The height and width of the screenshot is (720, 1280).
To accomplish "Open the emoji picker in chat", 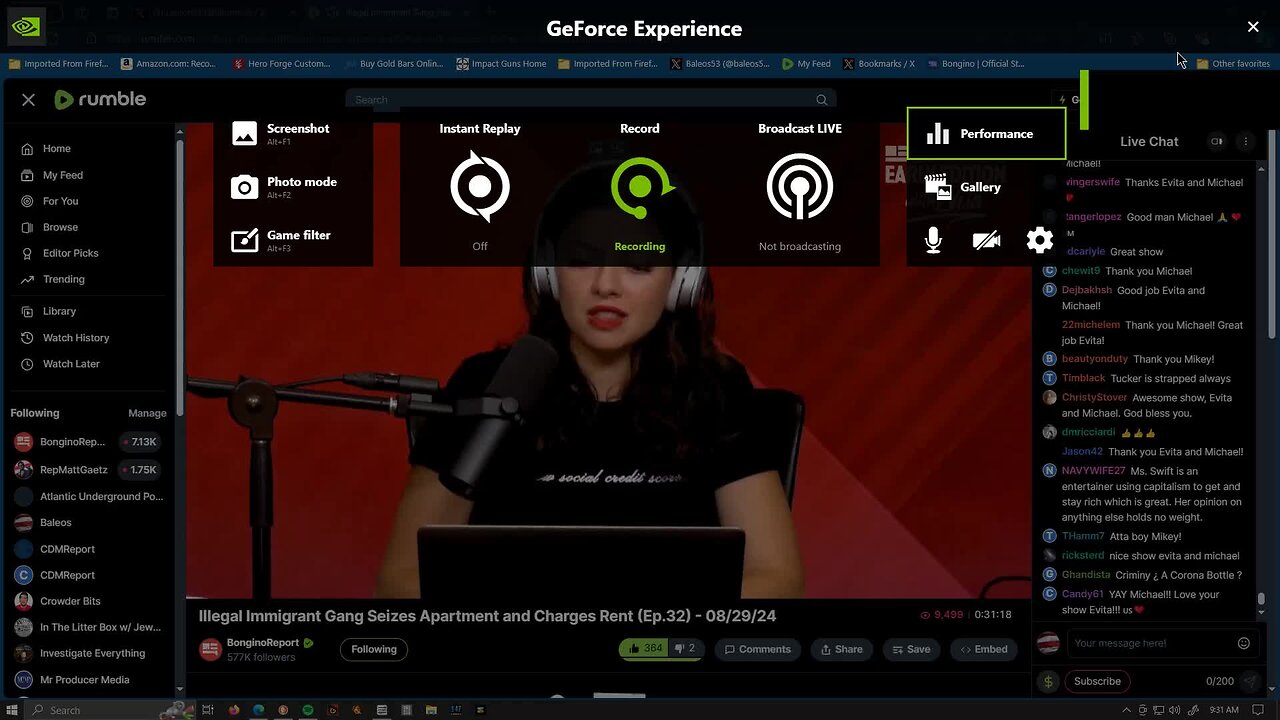I will point(1244,643).
